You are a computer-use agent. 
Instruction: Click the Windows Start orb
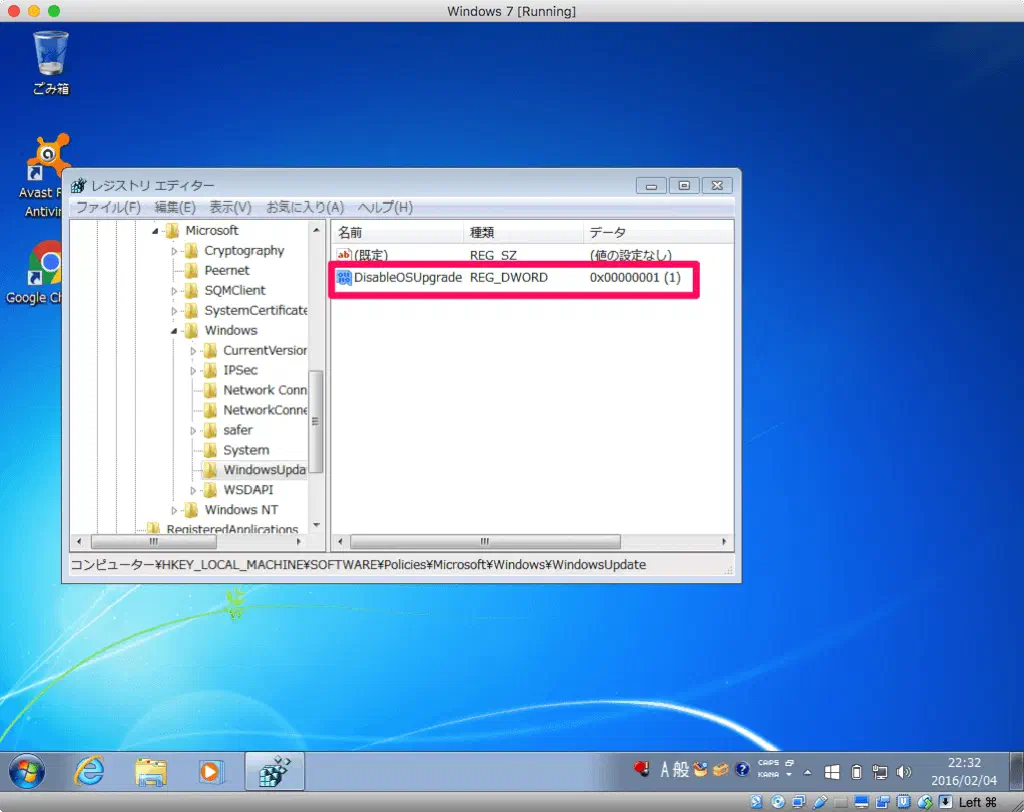point(27,771)
